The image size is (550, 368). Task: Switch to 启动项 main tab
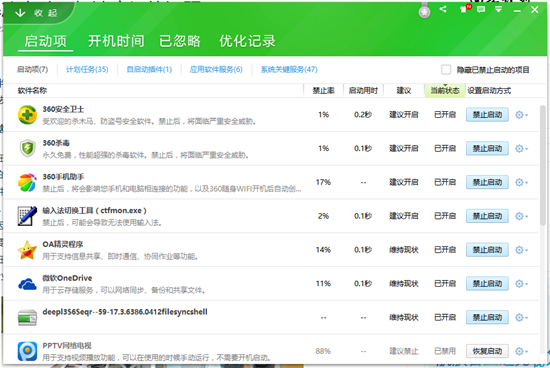pyautogui.click(x=45, y=41)
